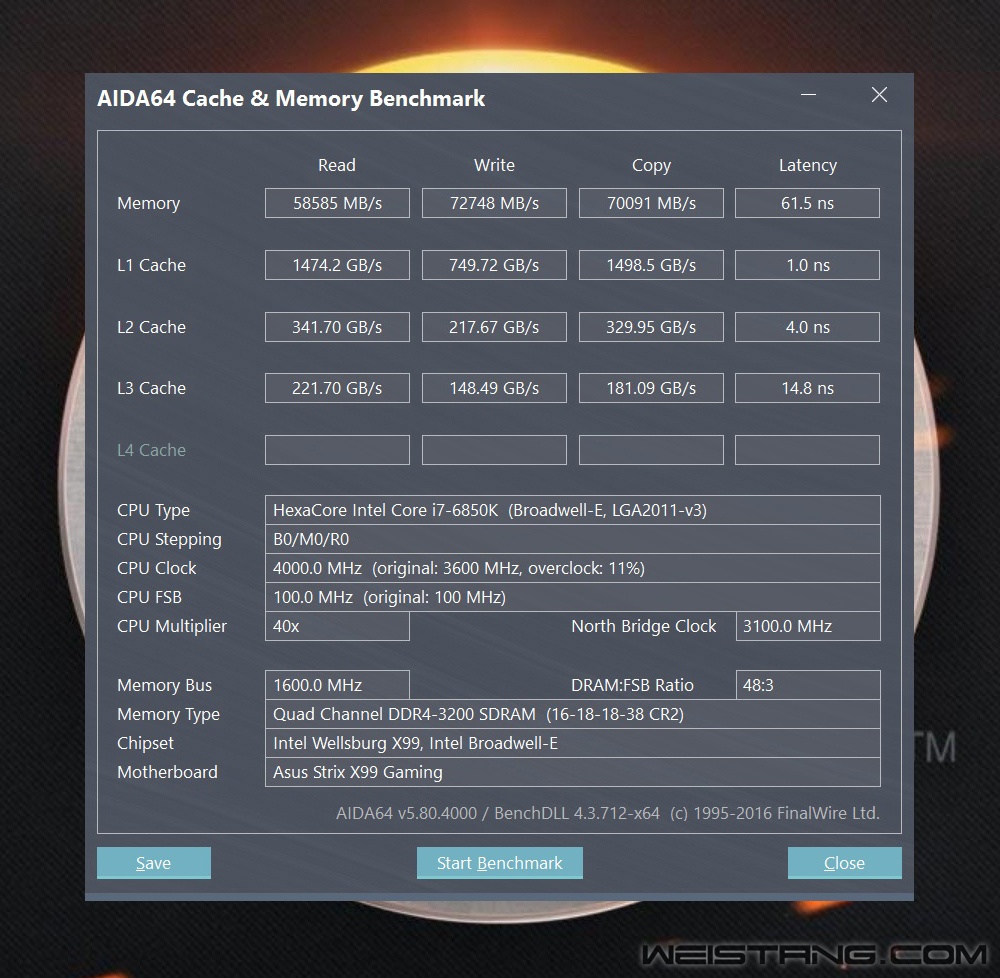Select Memory Latency value 61.5 ns
The image size is (1000, 978).
click(x=807, y=203)
